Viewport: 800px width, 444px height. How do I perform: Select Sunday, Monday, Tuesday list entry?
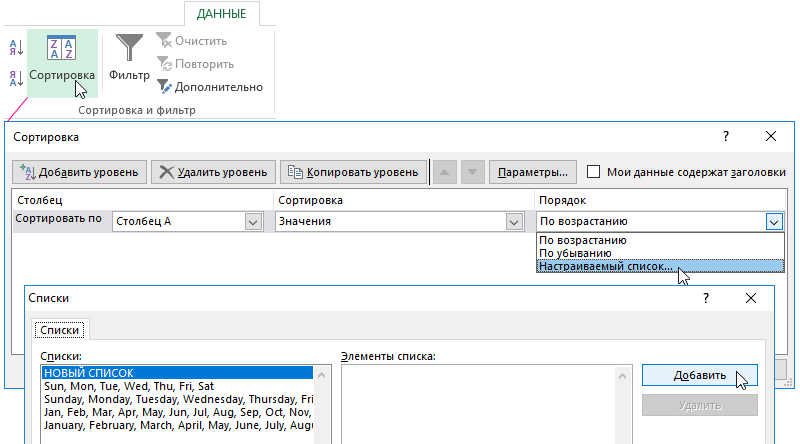178,399
